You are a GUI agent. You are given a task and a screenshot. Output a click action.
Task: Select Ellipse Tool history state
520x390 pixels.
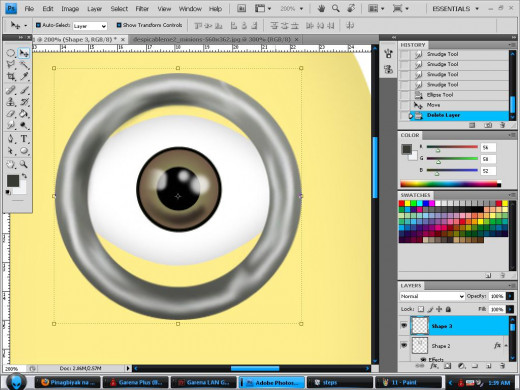(x=459, y=95)
